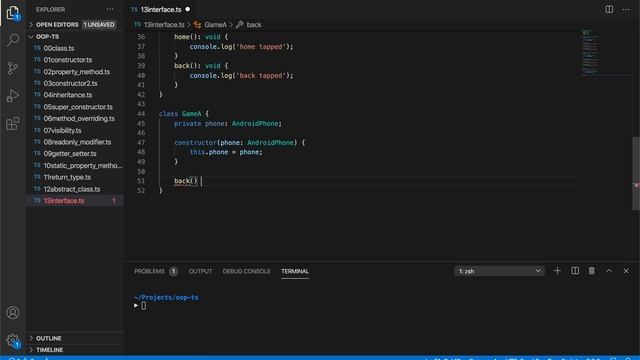The width and height of the screenshot is (640, 360).
Task: Open editor more actions ellipsis
Action: click(626, 9)
